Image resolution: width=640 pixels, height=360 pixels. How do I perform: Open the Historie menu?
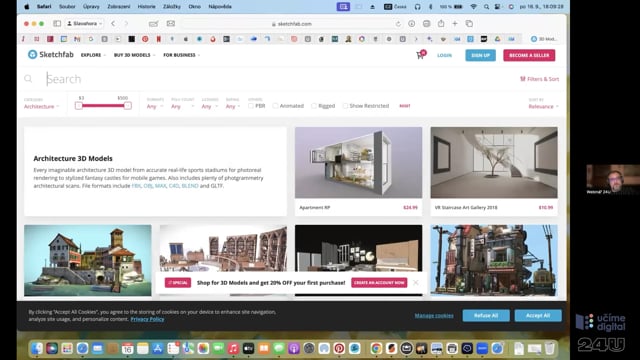coord(147,7)
